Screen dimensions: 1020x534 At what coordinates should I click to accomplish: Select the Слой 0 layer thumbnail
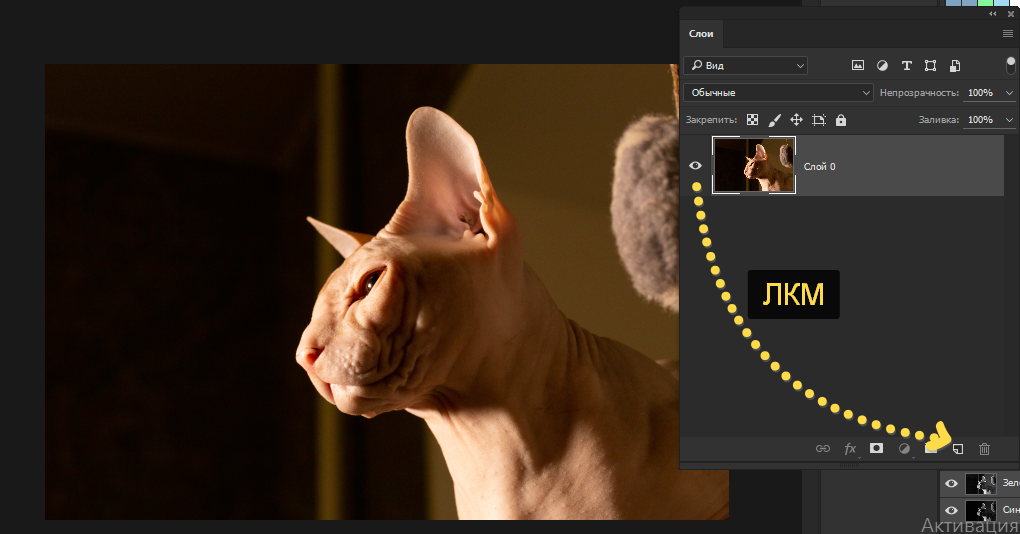pyautogui.click(x=754, y=165)
